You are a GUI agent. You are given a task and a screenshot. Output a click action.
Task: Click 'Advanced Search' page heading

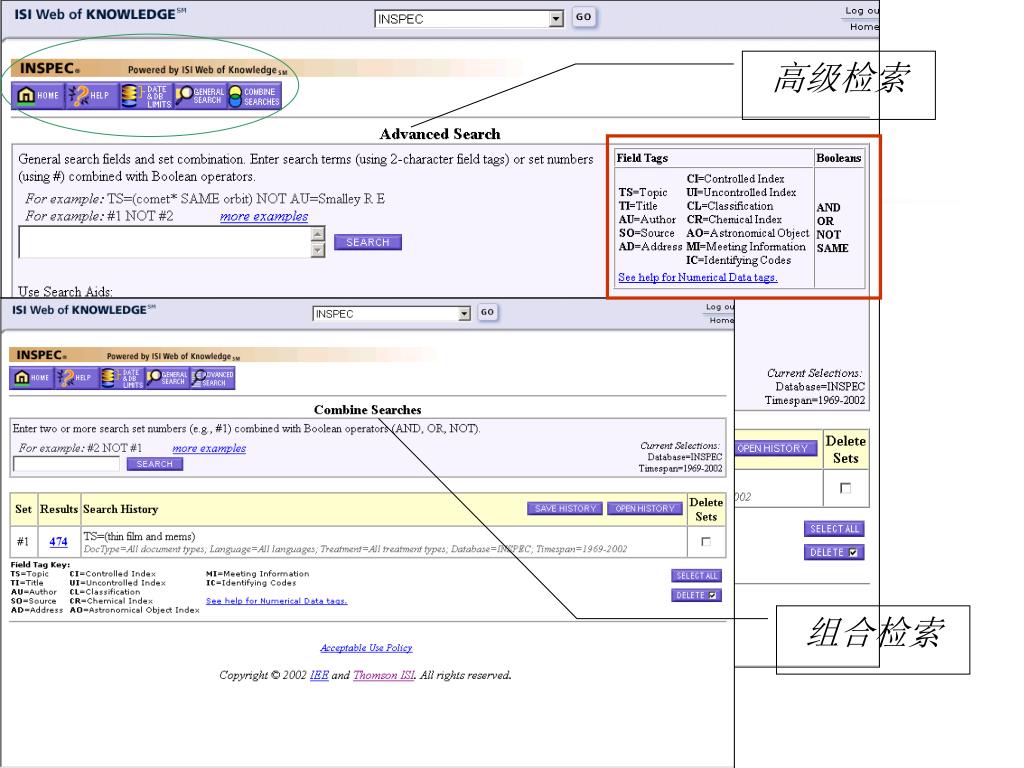[440, 134]
